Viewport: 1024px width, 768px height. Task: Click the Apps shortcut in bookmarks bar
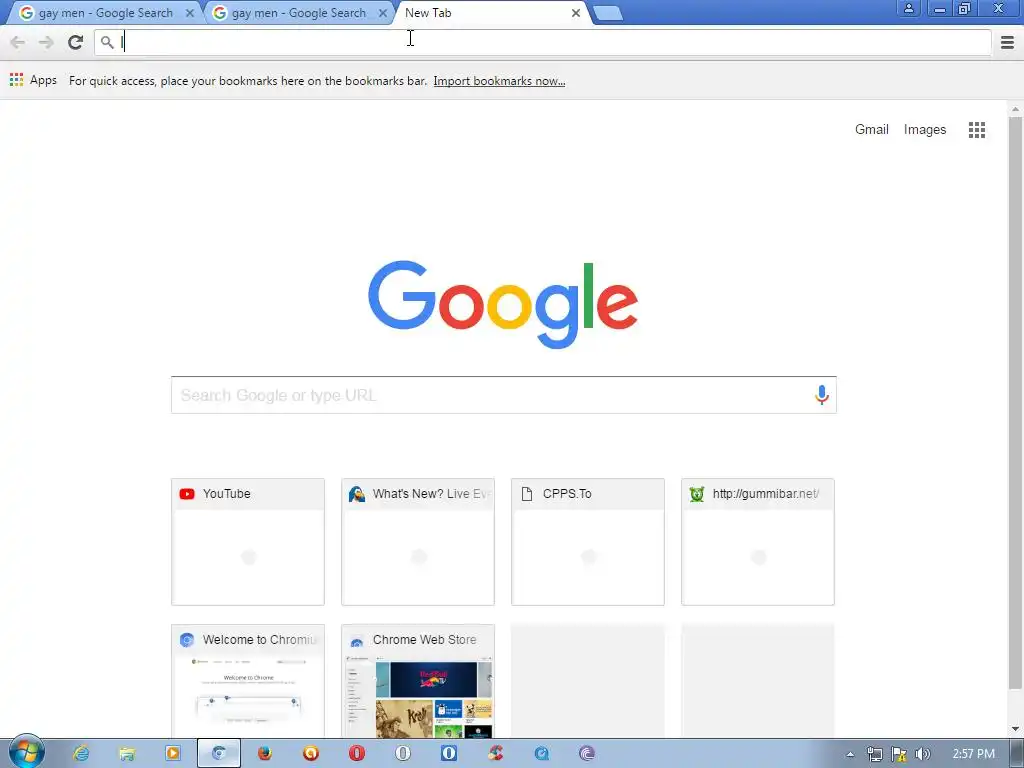coord(33,80)
